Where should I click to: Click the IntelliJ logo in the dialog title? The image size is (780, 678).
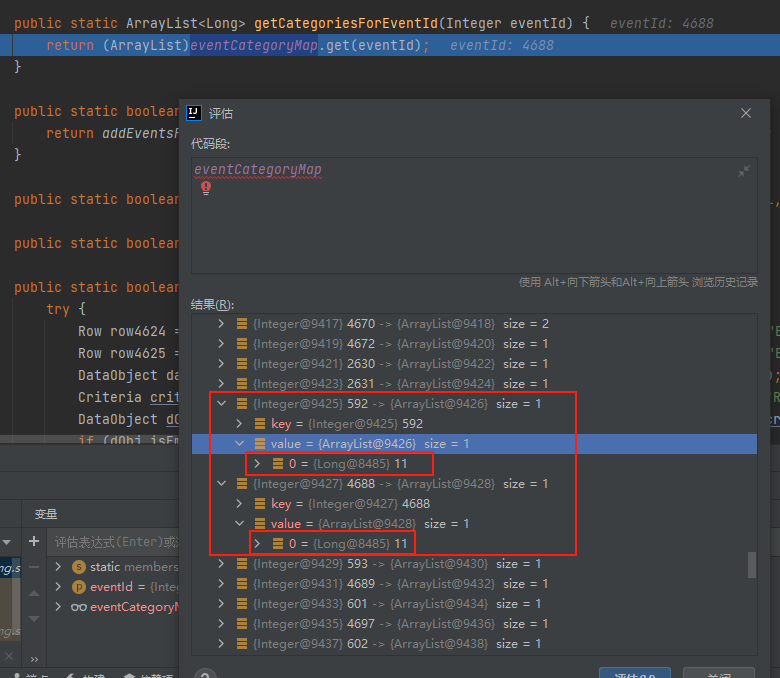pyautogui.click(x=194, y=113)
